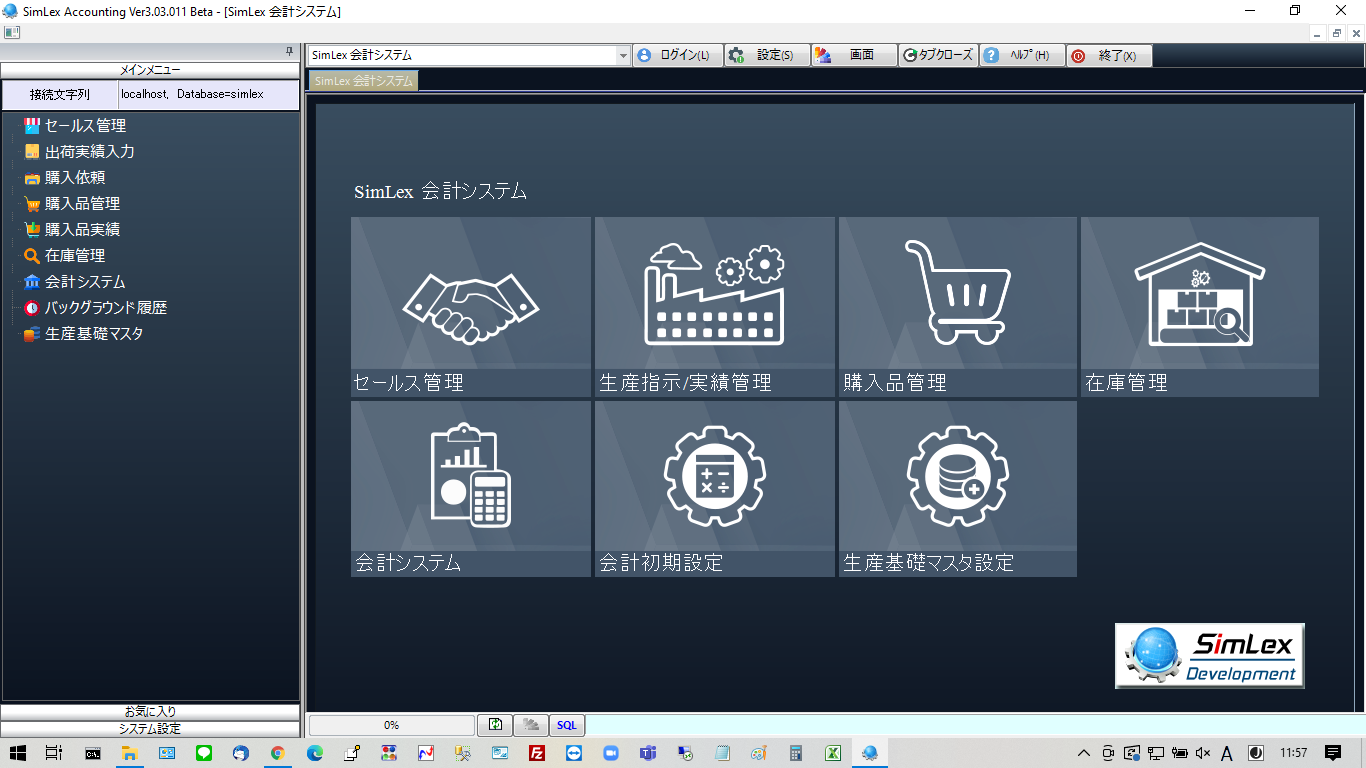This screenshot has width=1366, height=768.
Task: Open the 会計初期設定 gear tile
Action: (x=714, y=488)
